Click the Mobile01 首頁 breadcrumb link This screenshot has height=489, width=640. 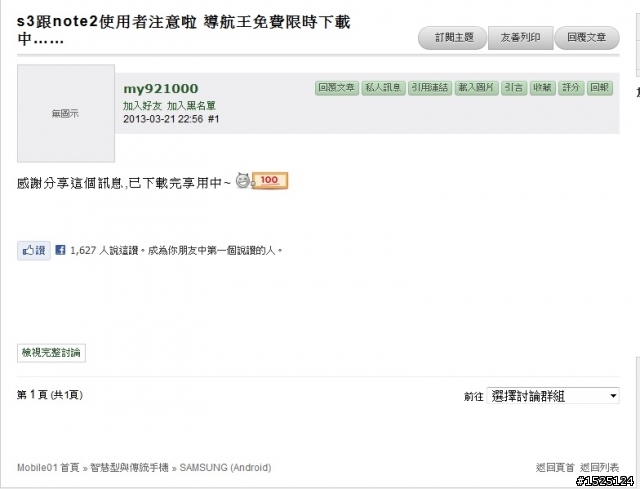tap(48, 467)
